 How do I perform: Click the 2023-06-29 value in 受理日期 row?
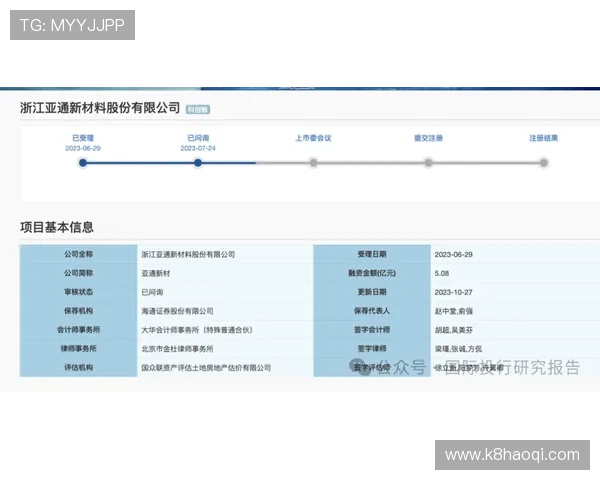tap(453, 255)
